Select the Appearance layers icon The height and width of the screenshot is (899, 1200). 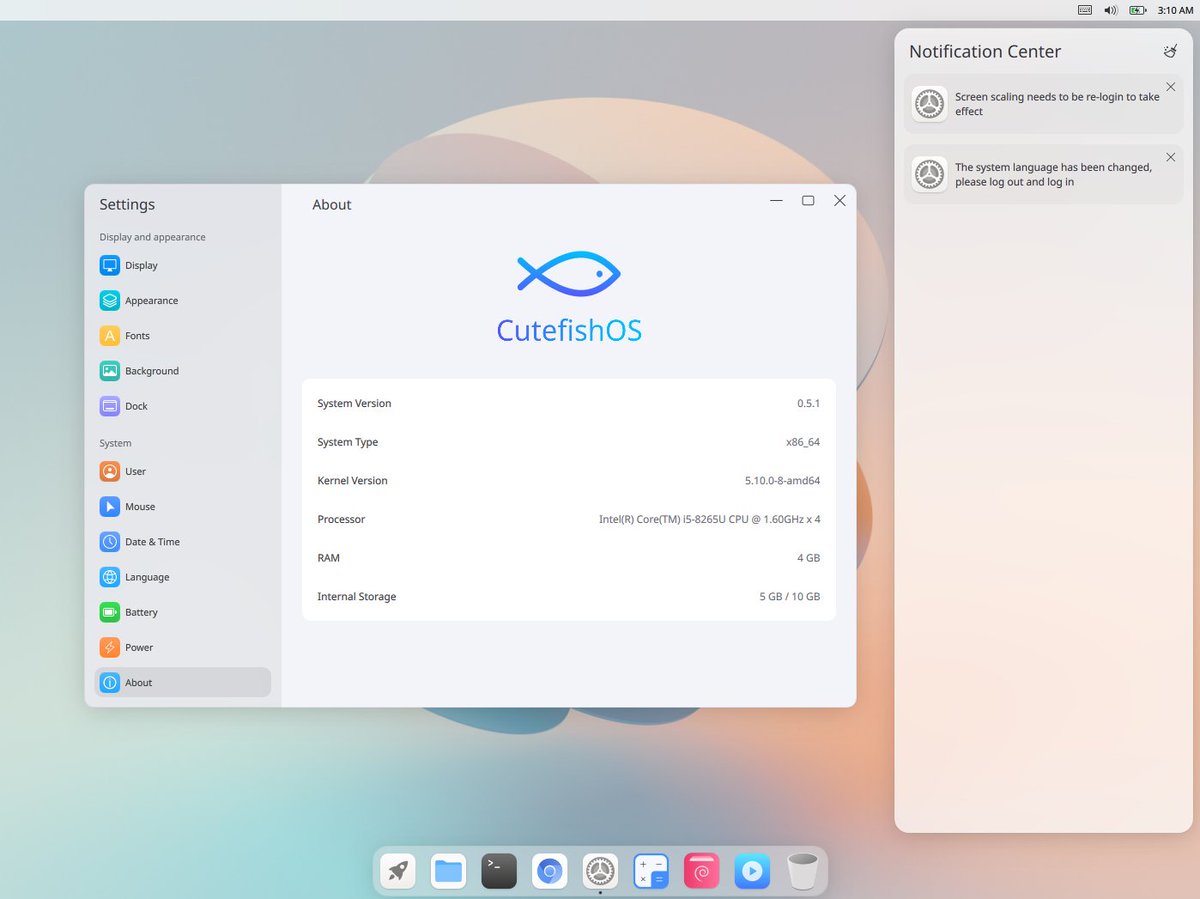coord(110,300)
